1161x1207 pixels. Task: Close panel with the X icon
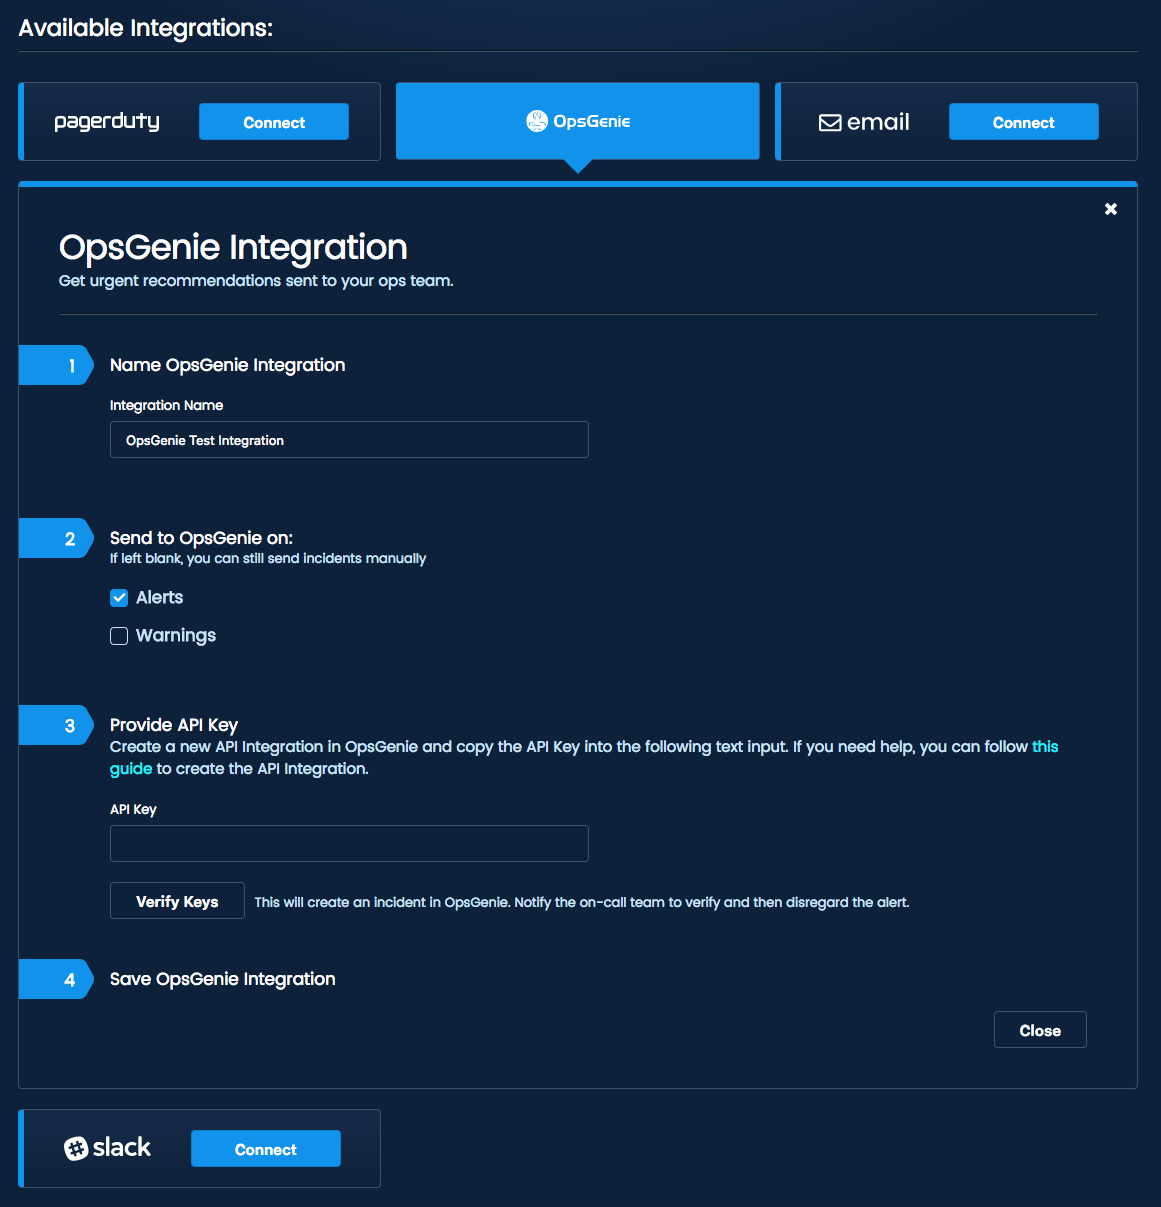click(1111, 209)
